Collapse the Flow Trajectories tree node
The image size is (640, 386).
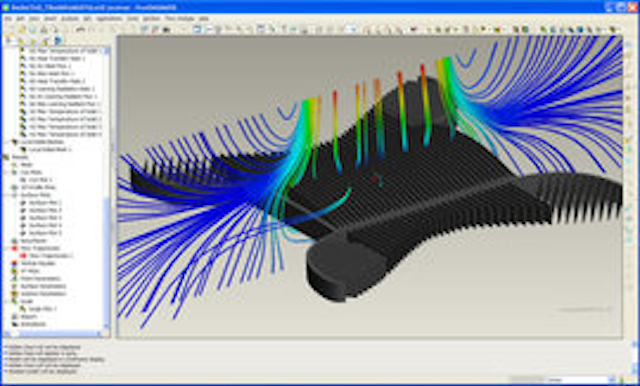(7, 248)
